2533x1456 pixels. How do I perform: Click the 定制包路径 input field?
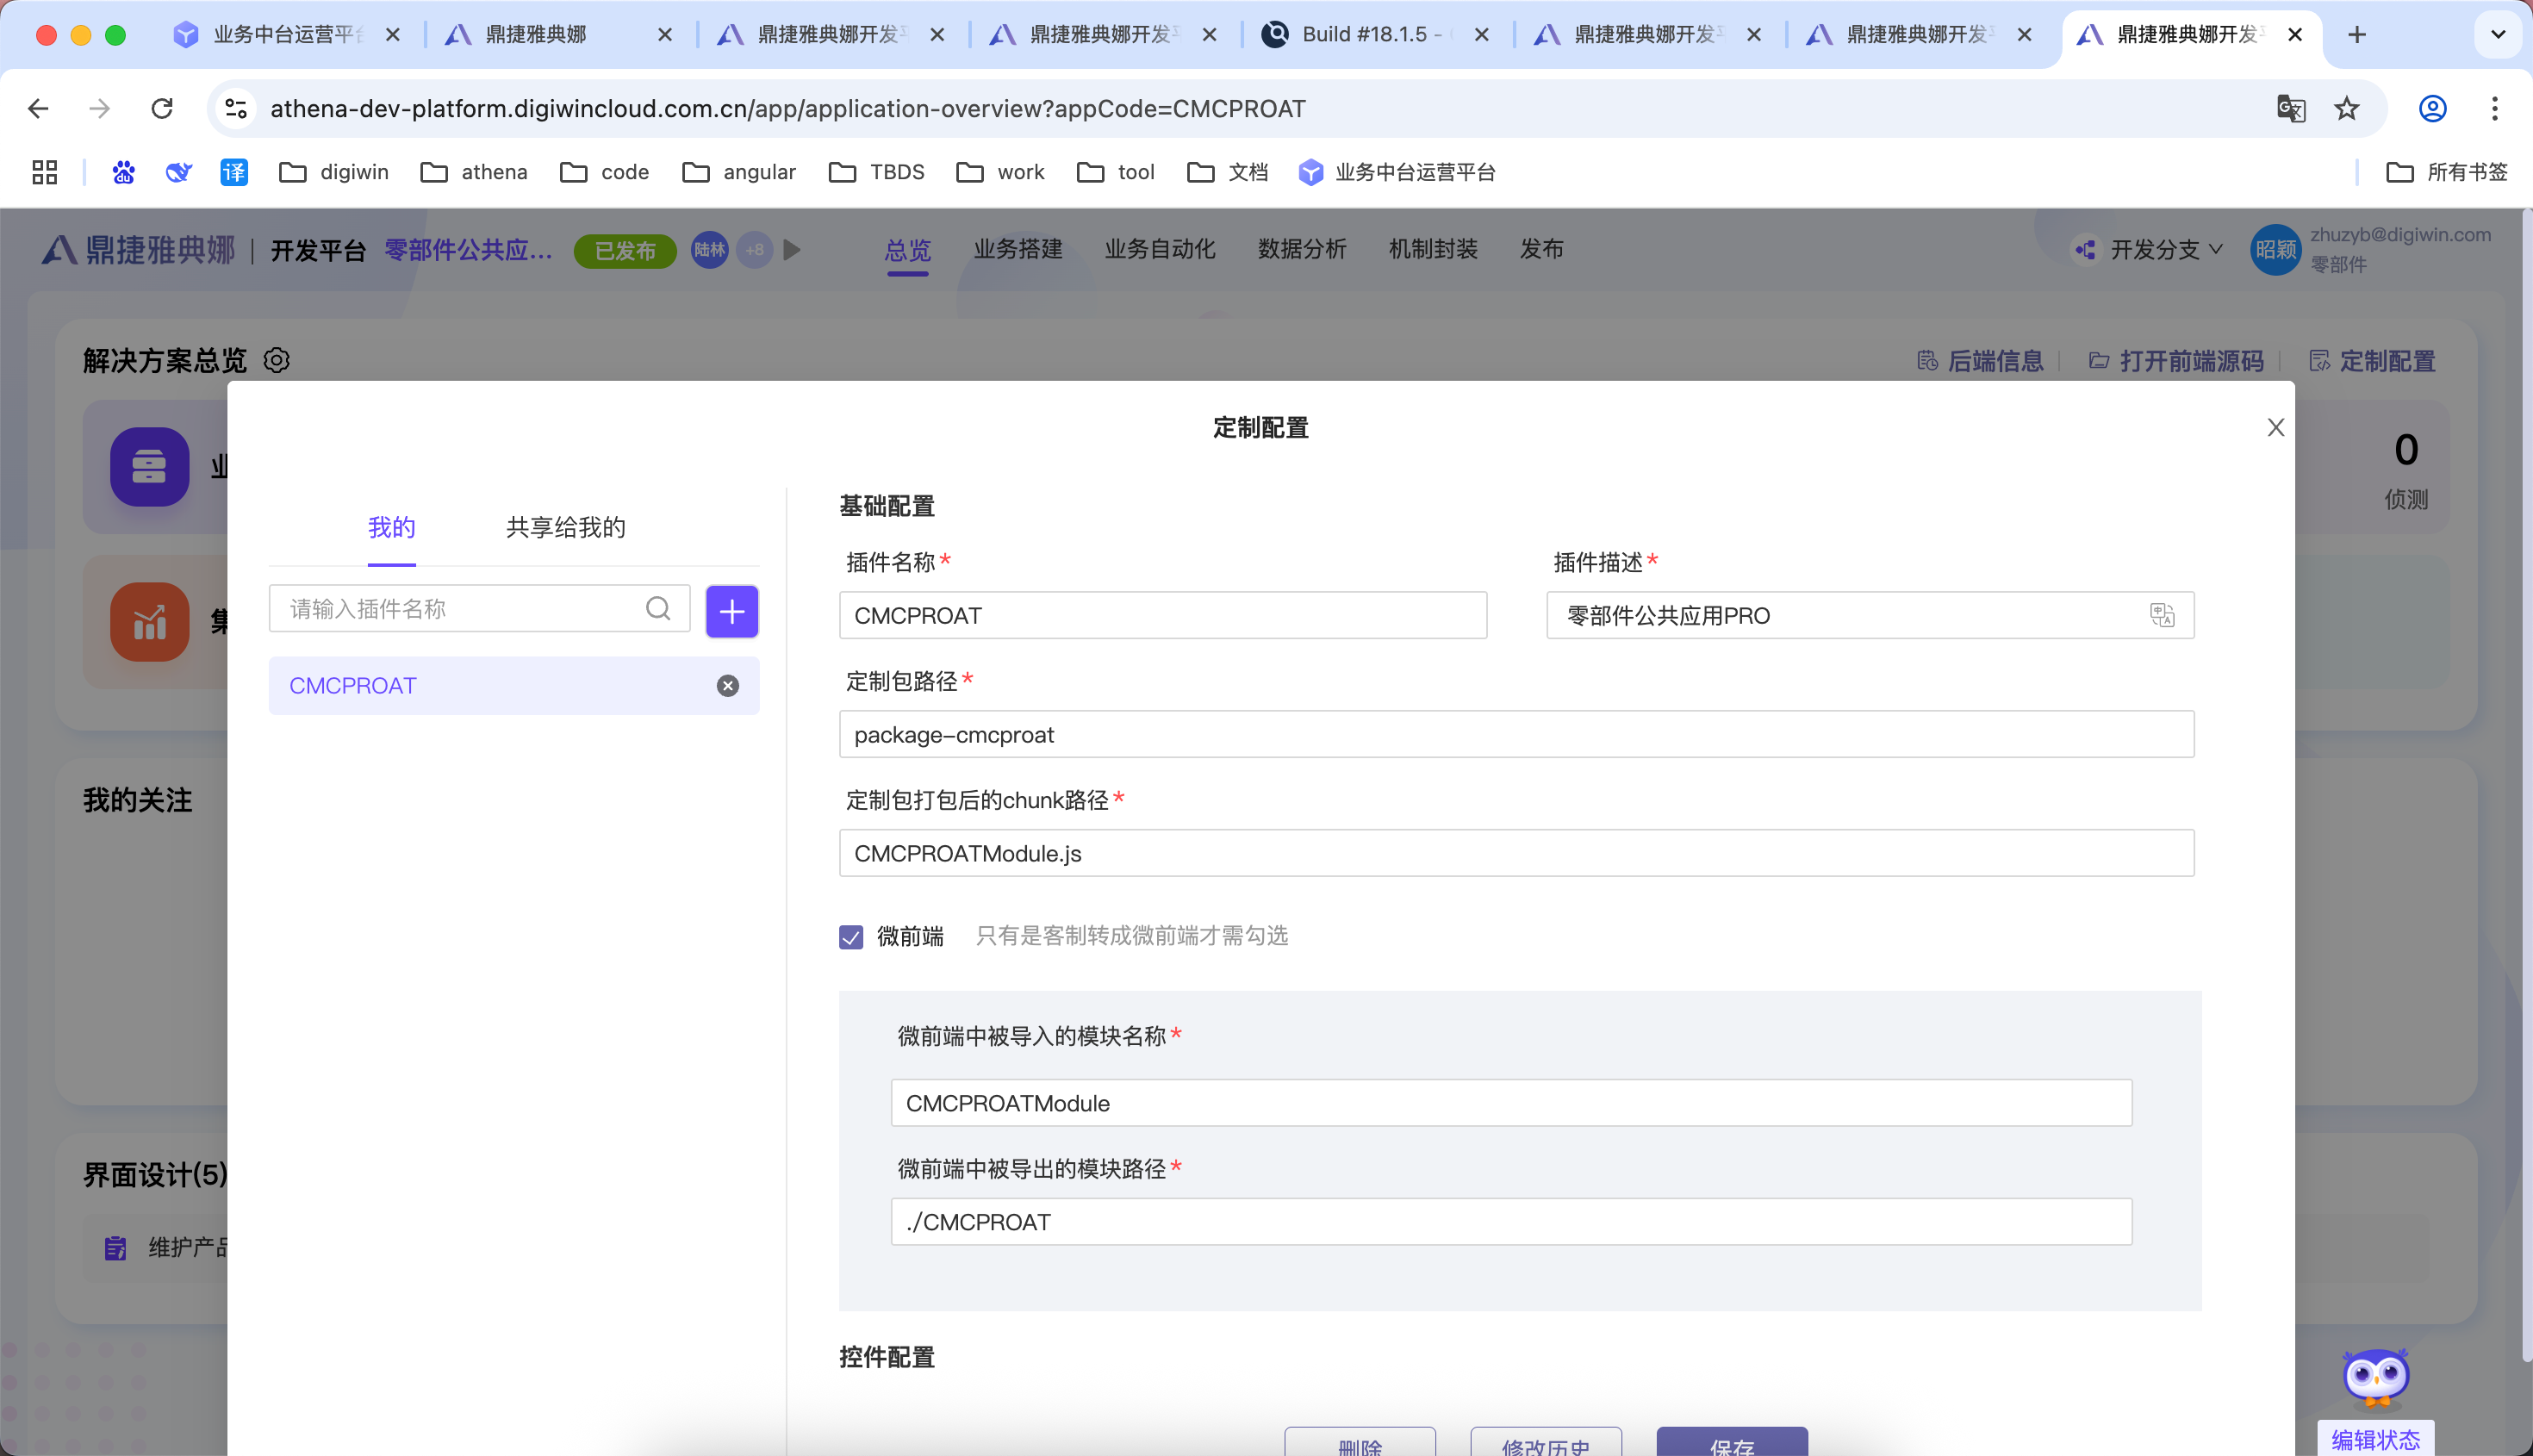click(1517, 734)
